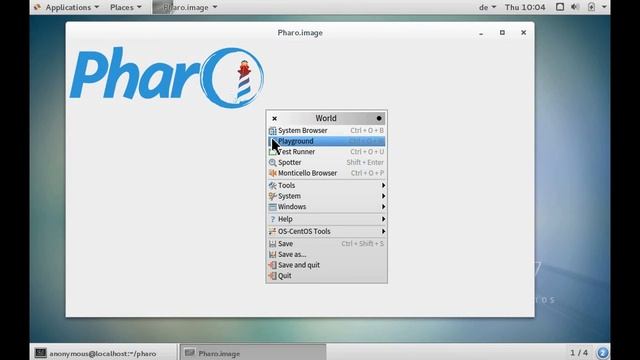Open the de keyboard layout dropdown
This screenshot has height=360, width=640.
487,7
